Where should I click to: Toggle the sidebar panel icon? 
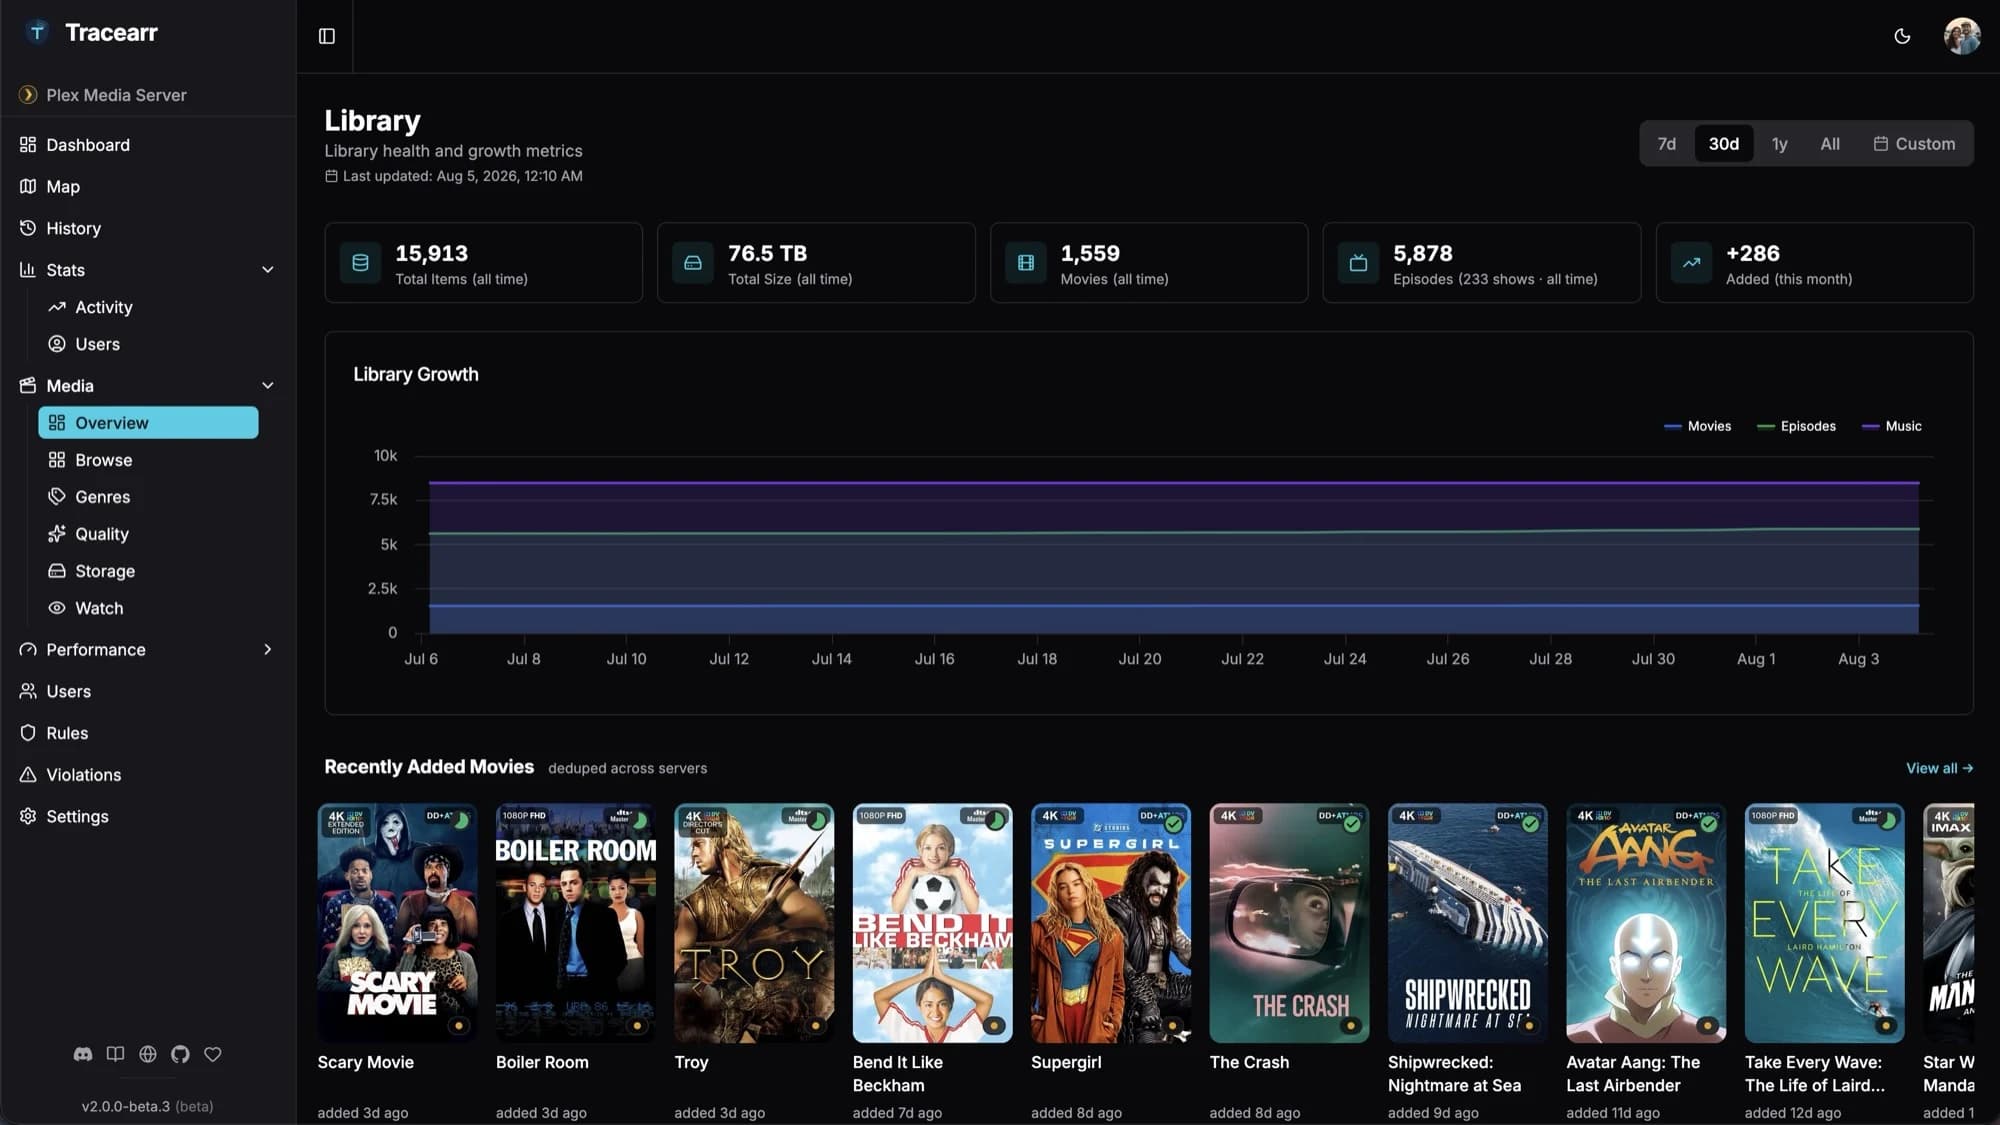[327, 36]
